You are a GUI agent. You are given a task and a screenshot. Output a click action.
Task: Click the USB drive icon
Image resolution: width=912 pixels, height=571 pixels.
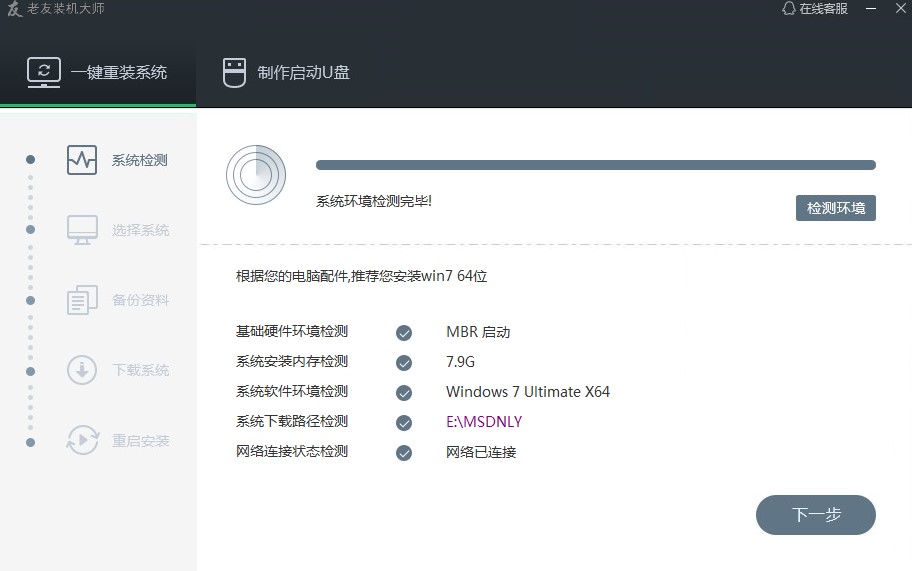[x=234, y=73]
